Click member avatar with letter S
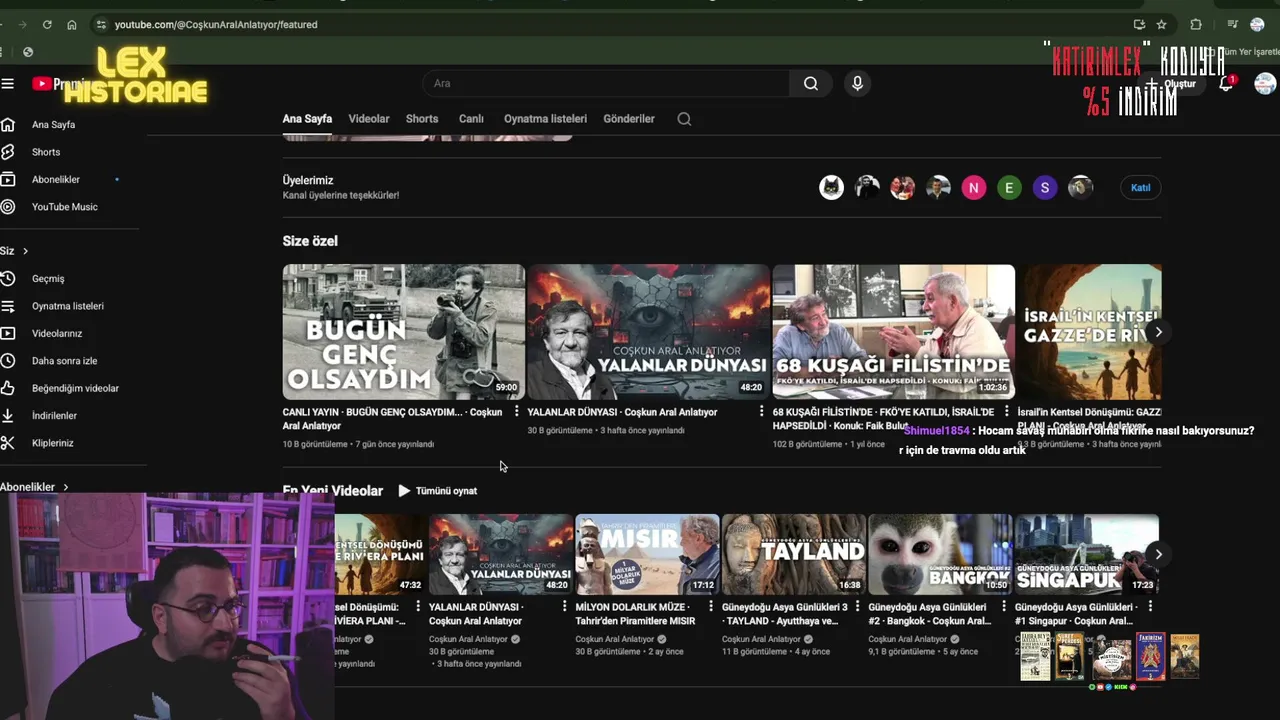Screen dimensions: 1280x720 (x=1045, y=188)
